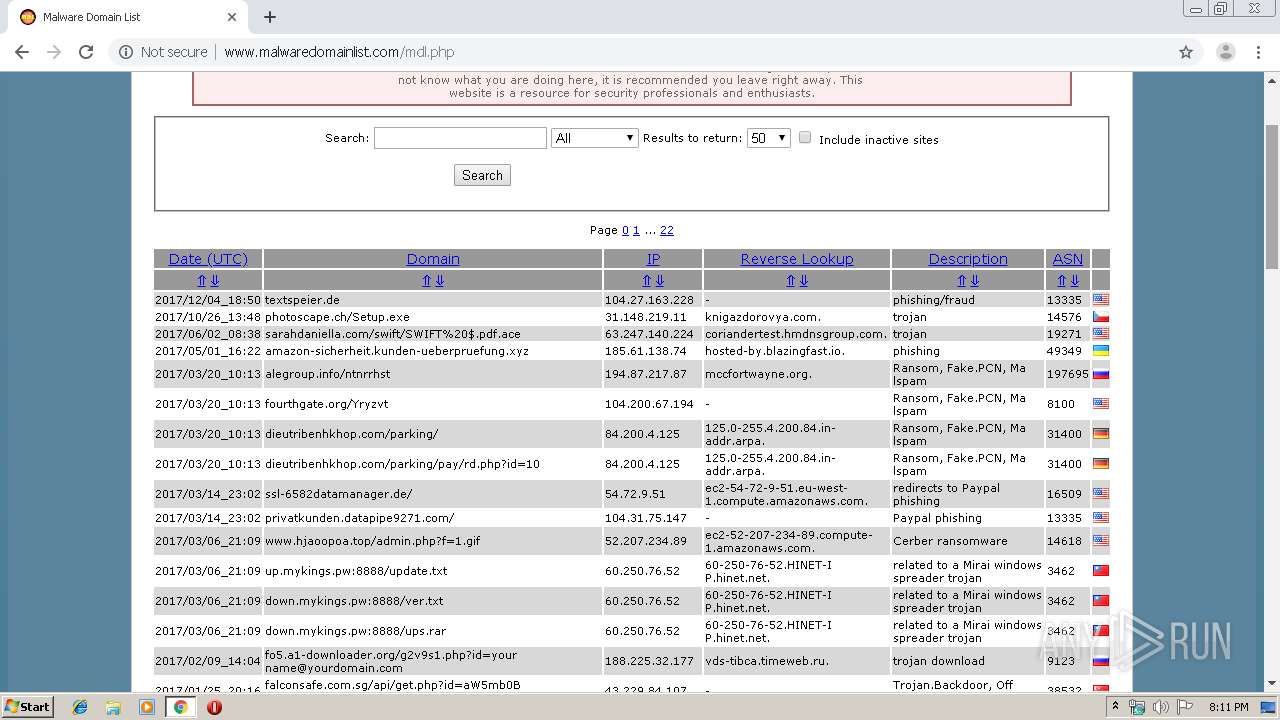The height and width of the screenshot is (720, 1280).
Task: Open the network tray icon
Action: (x=1137, y=707)
